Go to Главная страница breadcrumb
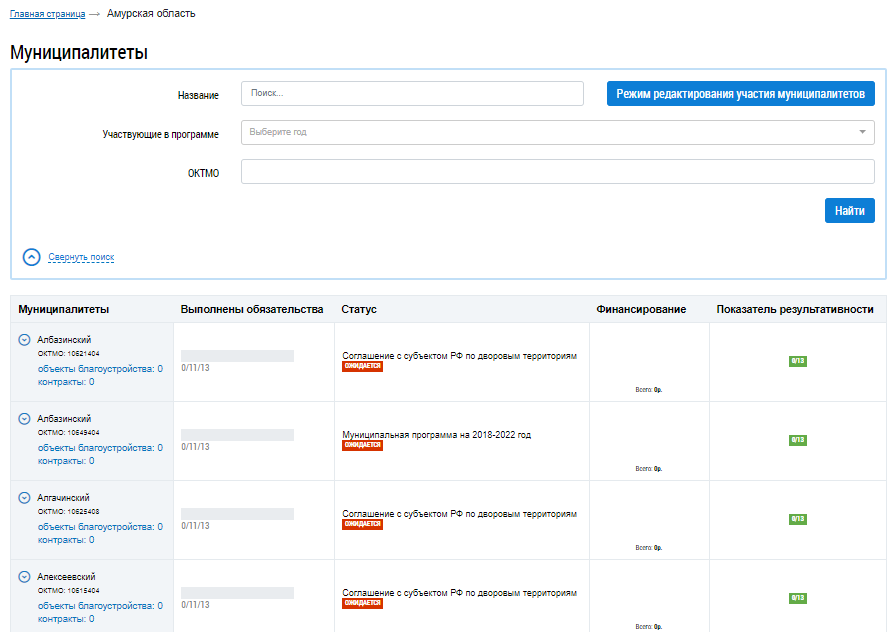This screenshot has height=632, width=893. 47,14
